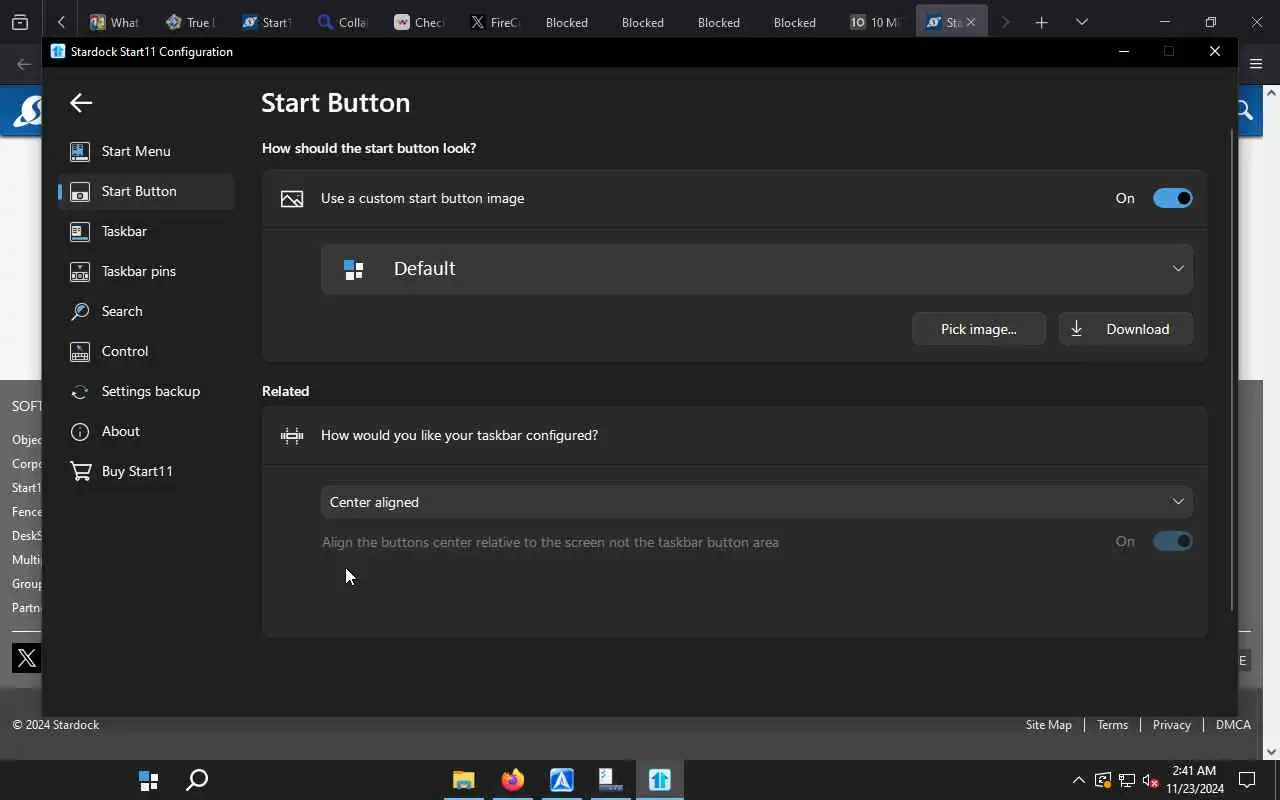The width and height of the screenshot is (1280, 800).
Task: Switch to the Colla browser tab
Action: coord(343,22)
